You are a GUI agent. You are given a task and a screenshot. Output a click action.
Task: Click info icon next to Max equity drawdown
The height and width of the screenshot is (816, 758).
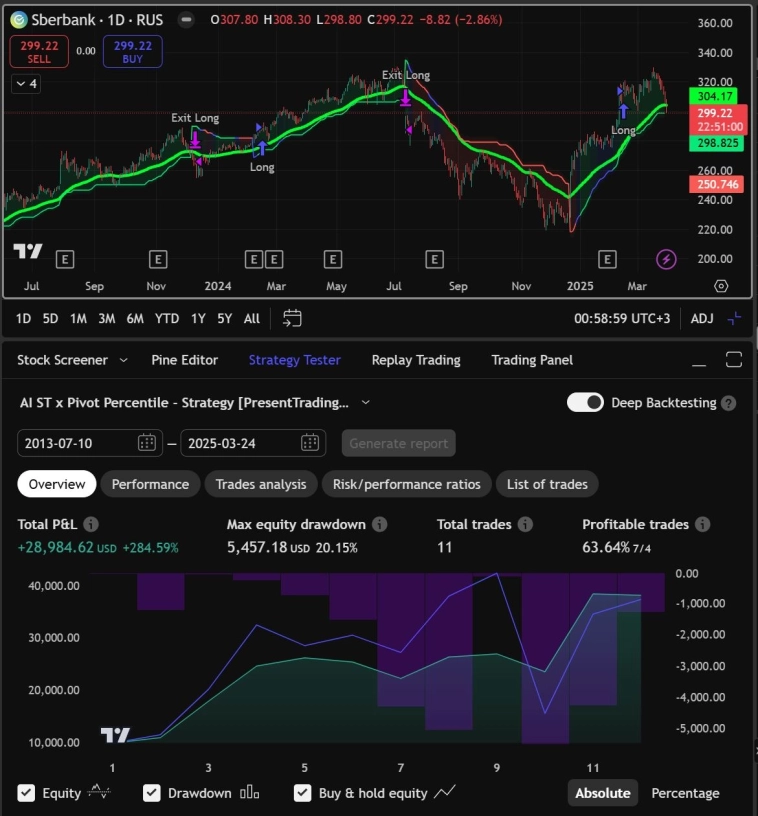click(380, 525)
